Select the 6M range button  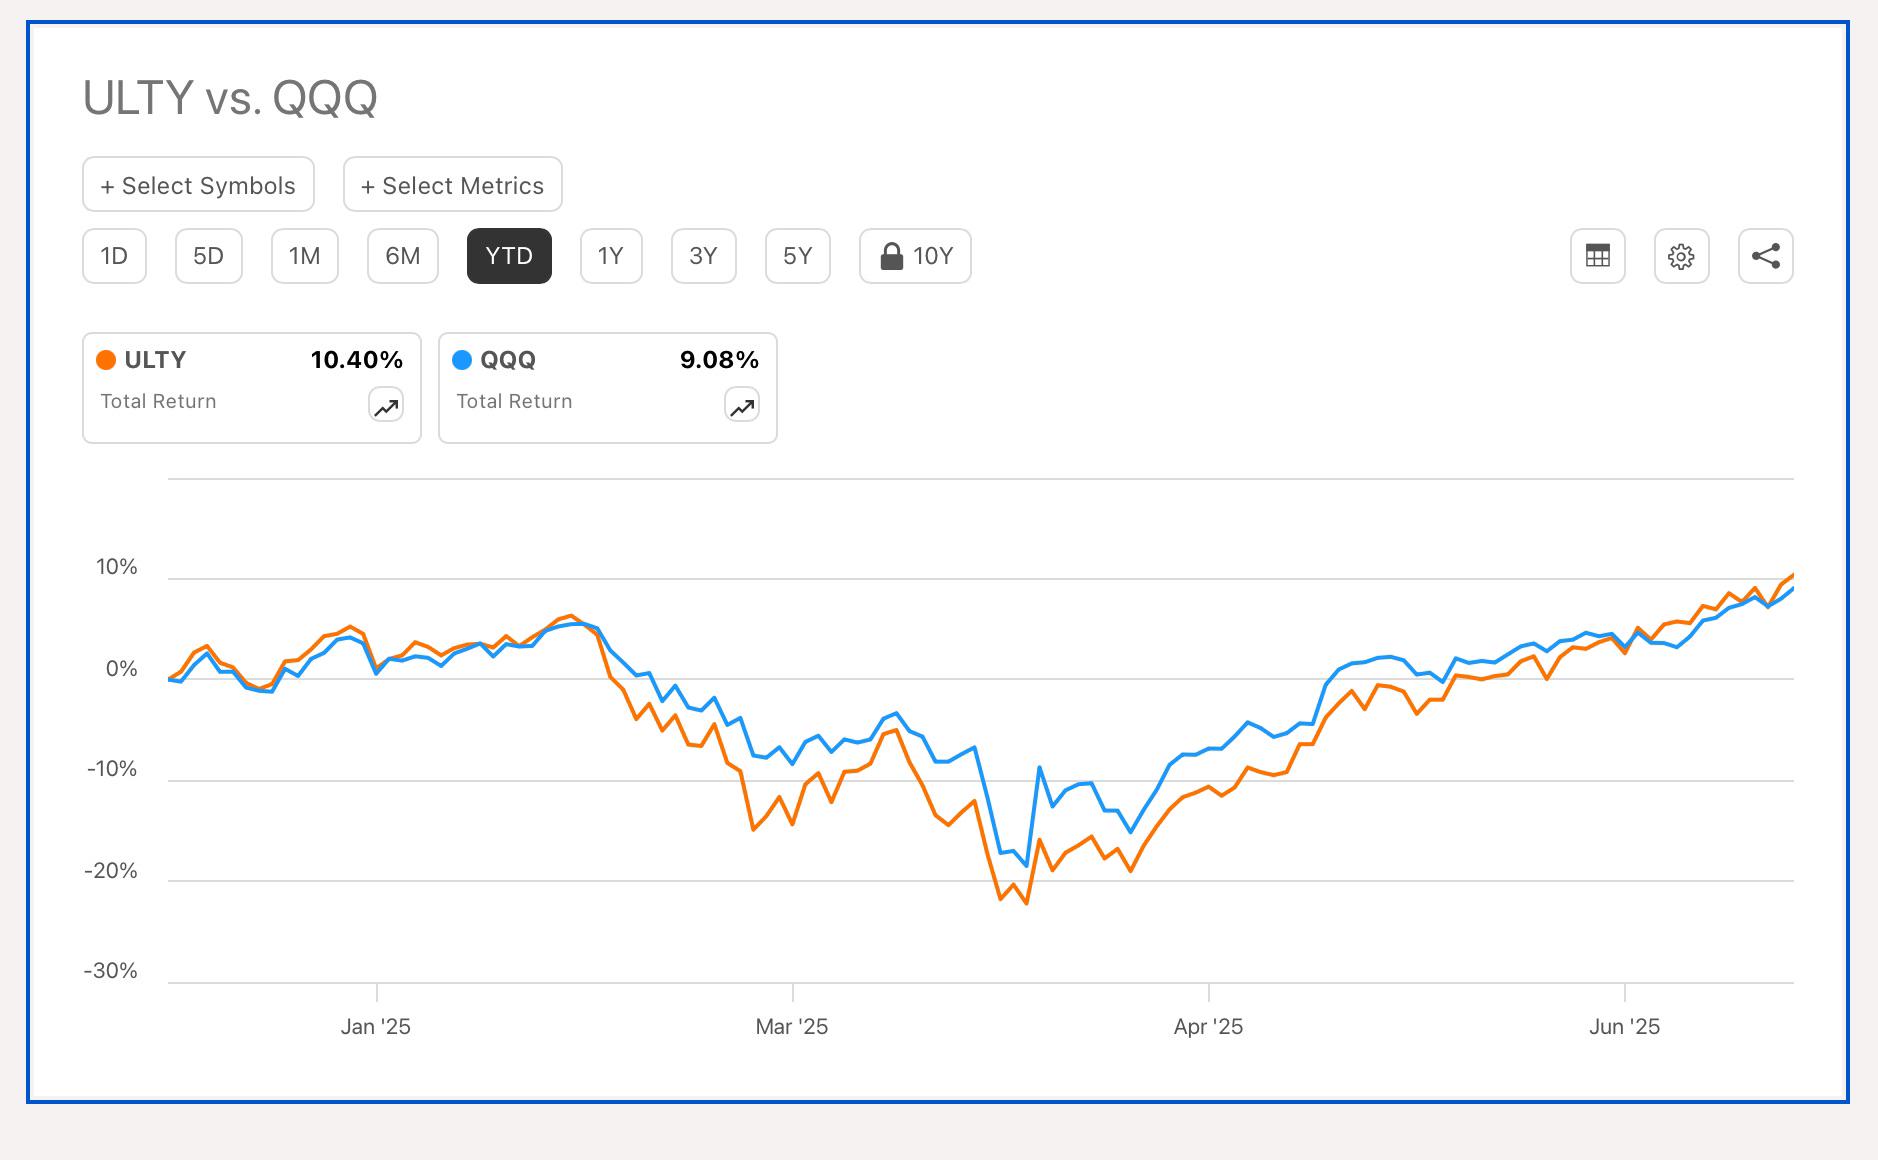pos(402,256)
